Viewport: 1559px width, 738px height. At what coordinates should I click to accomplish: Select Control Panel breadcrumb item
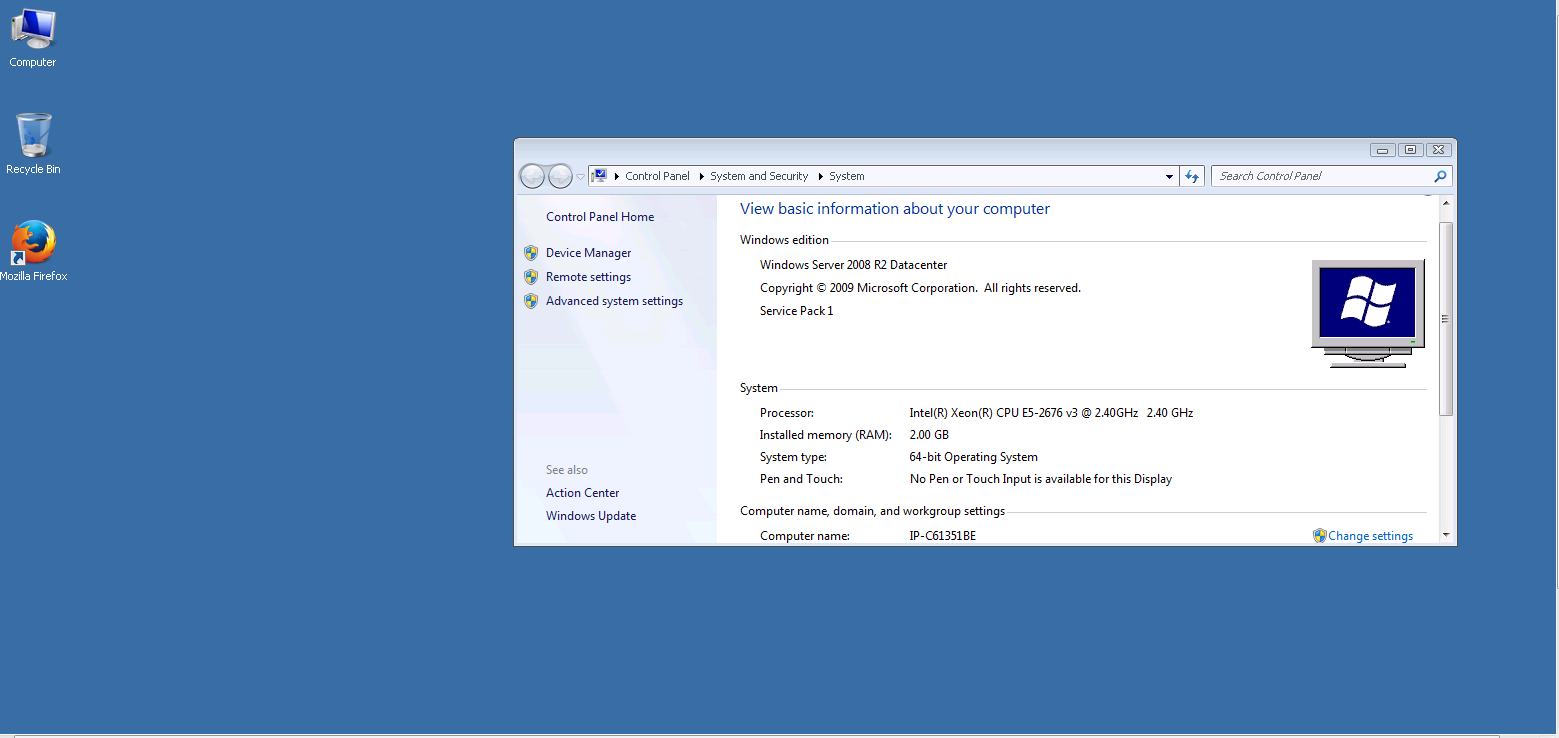(x=657, y=176)
